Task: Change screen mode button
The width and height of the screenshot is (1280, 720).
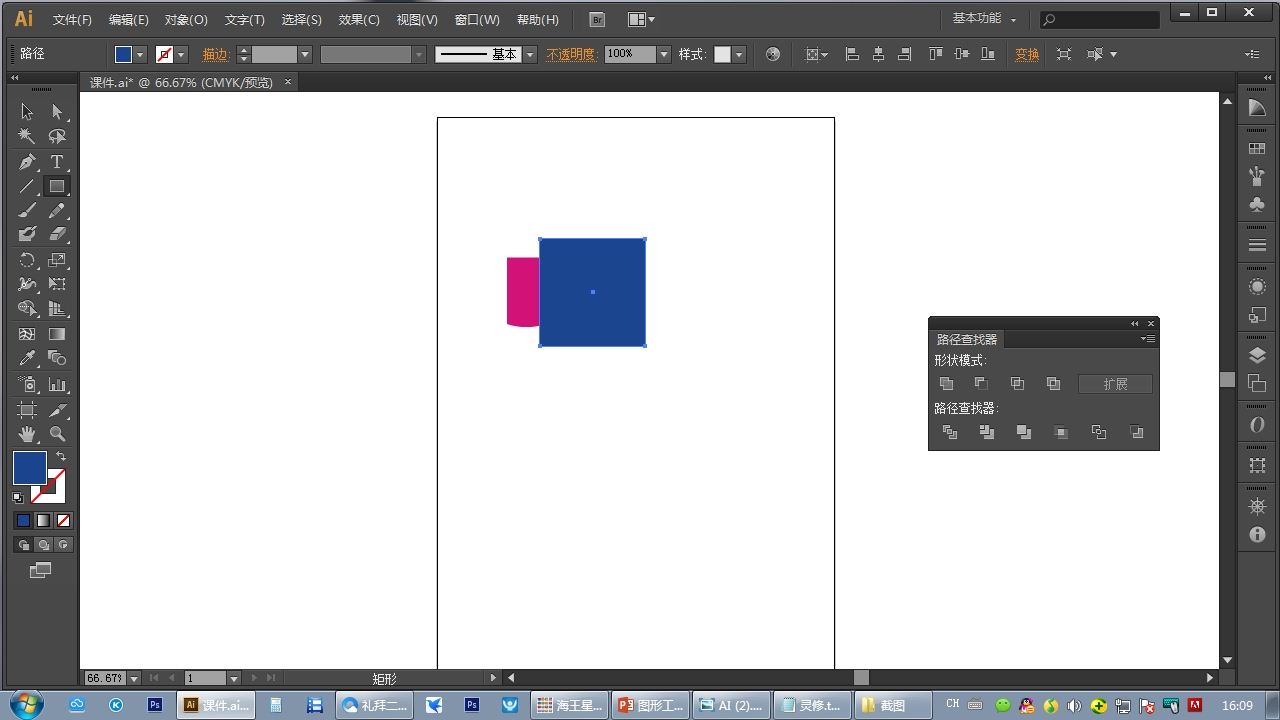Action: pyautogui.click(x=40, y=570)
